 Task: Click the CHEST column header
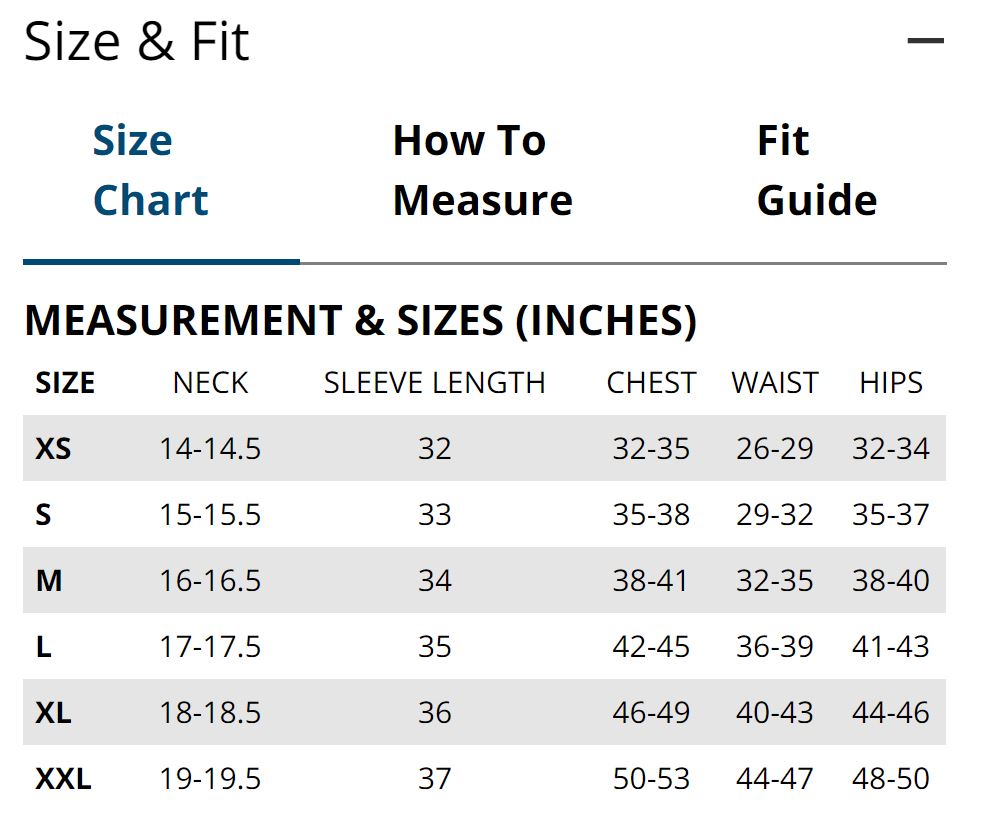click(651, 383)
